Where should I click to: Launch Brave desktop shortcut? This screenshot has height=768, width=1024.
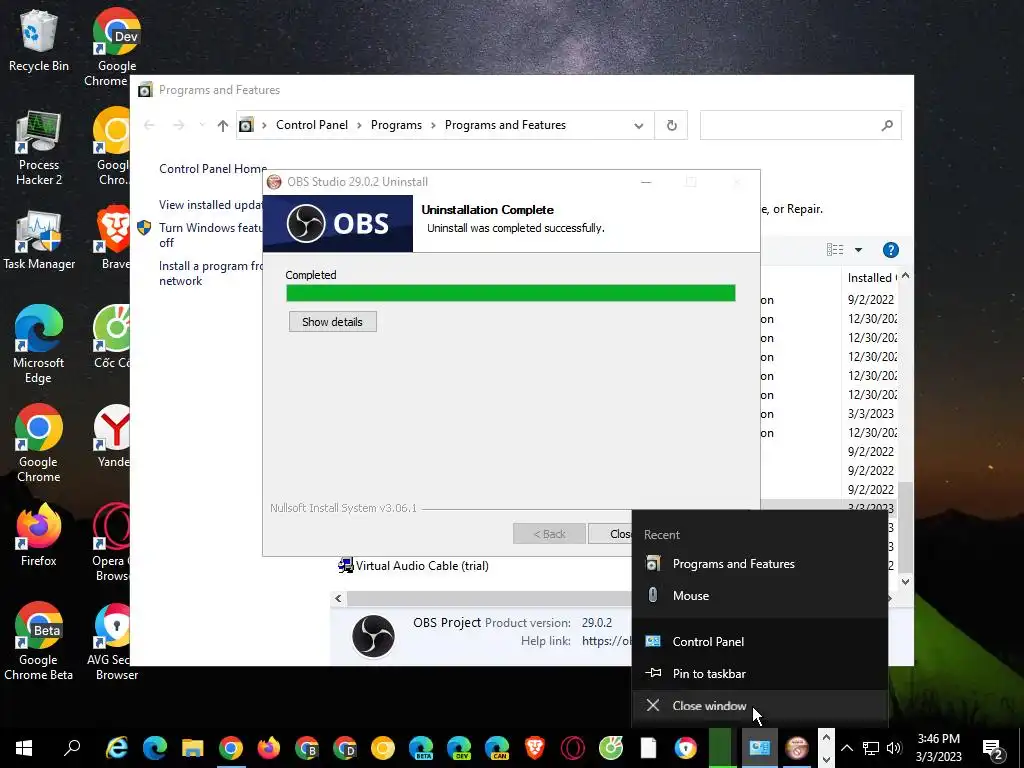tap(115, 238)
